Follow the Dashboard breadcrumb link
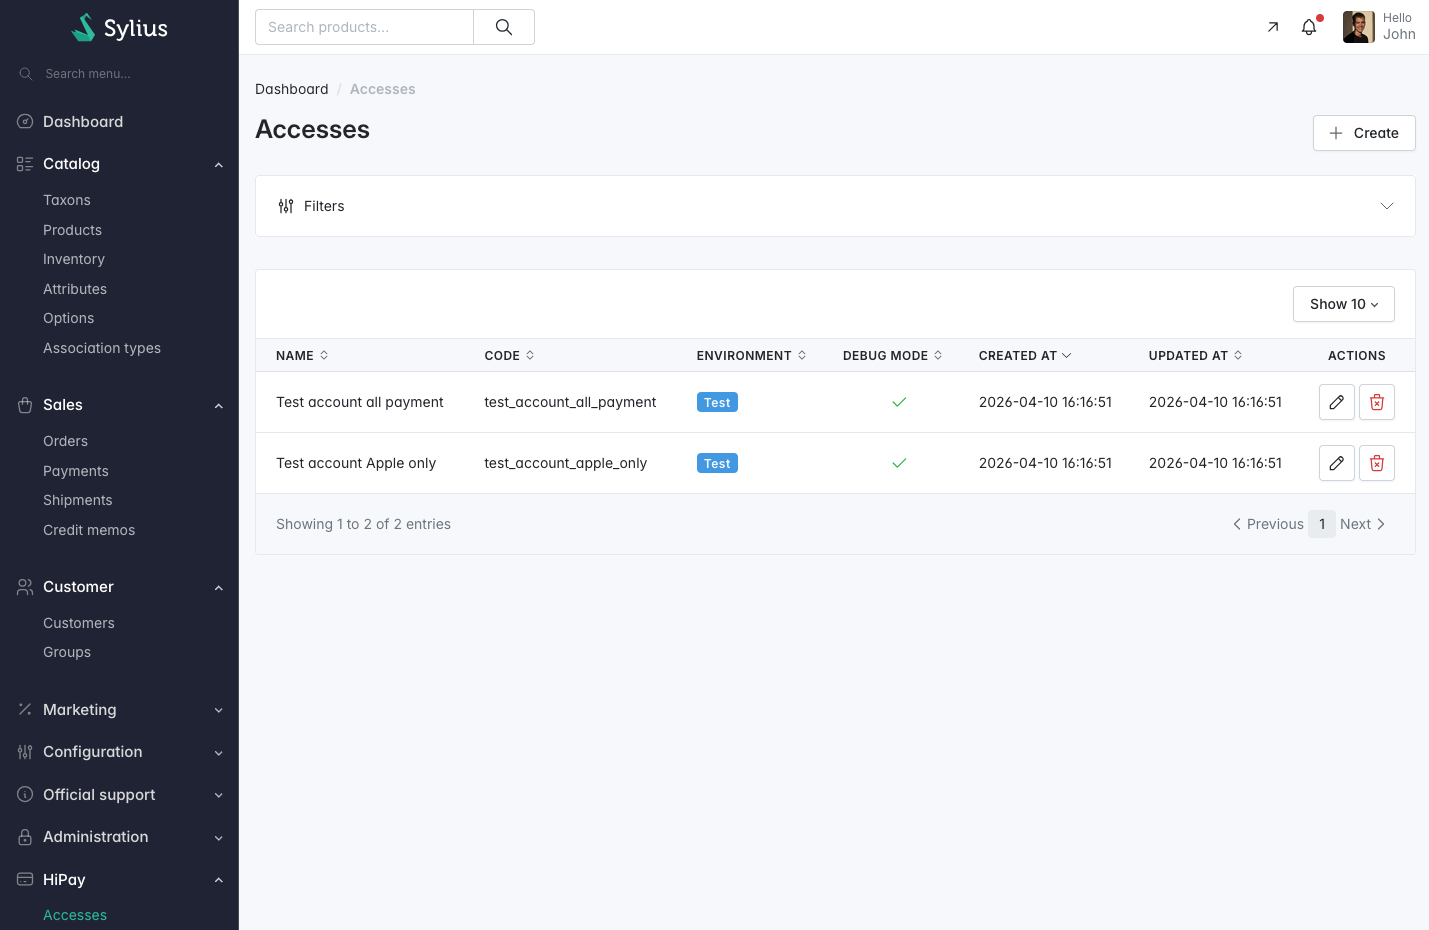 [x=291, y=89]
